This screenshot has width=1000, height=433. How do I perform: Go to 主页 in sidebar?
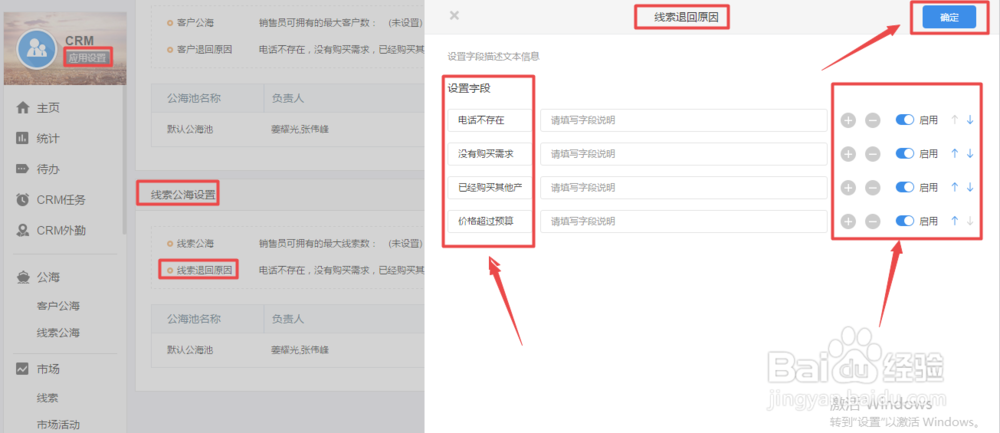48,108
